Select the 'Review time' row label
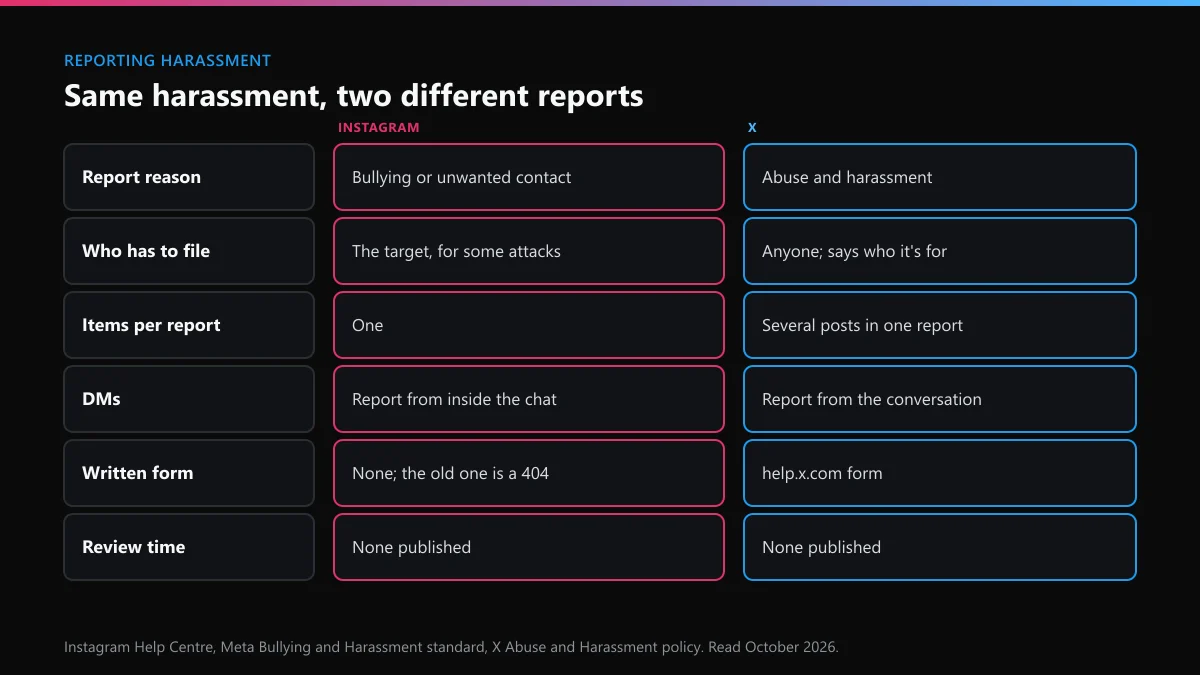1200x675 pixels. [x=189, y=547]
